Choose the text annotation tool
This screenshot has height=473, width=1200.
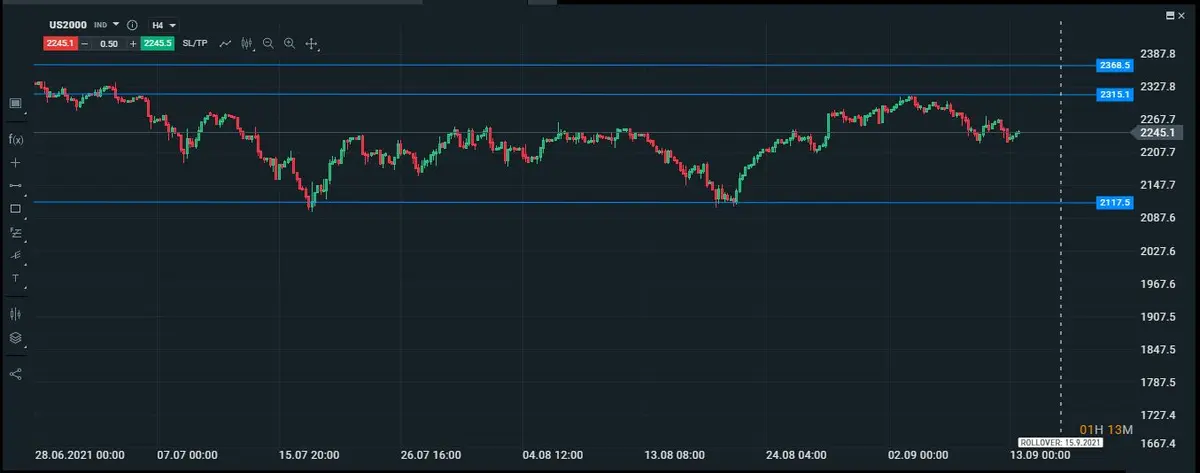coord(15,277)
